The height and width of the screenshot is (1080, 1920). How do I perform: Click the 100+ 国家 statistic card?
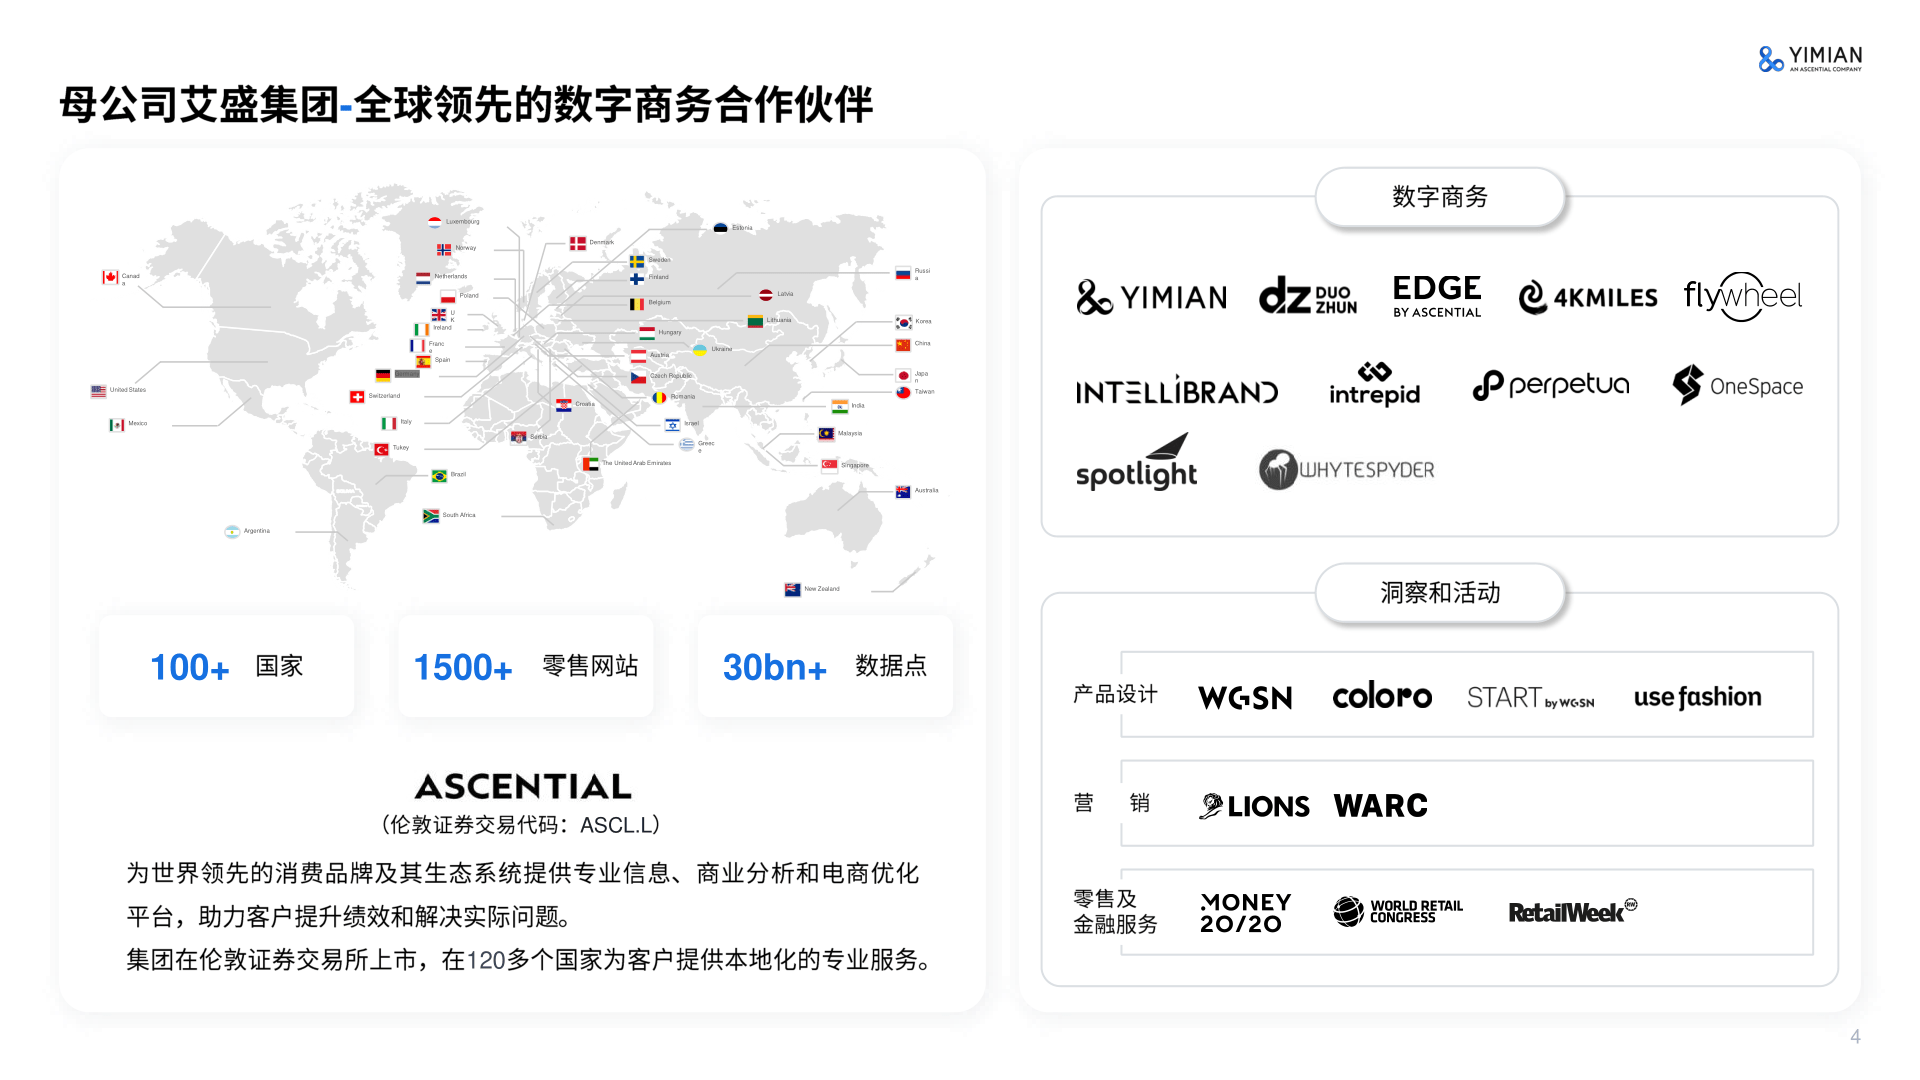(226, 666)
